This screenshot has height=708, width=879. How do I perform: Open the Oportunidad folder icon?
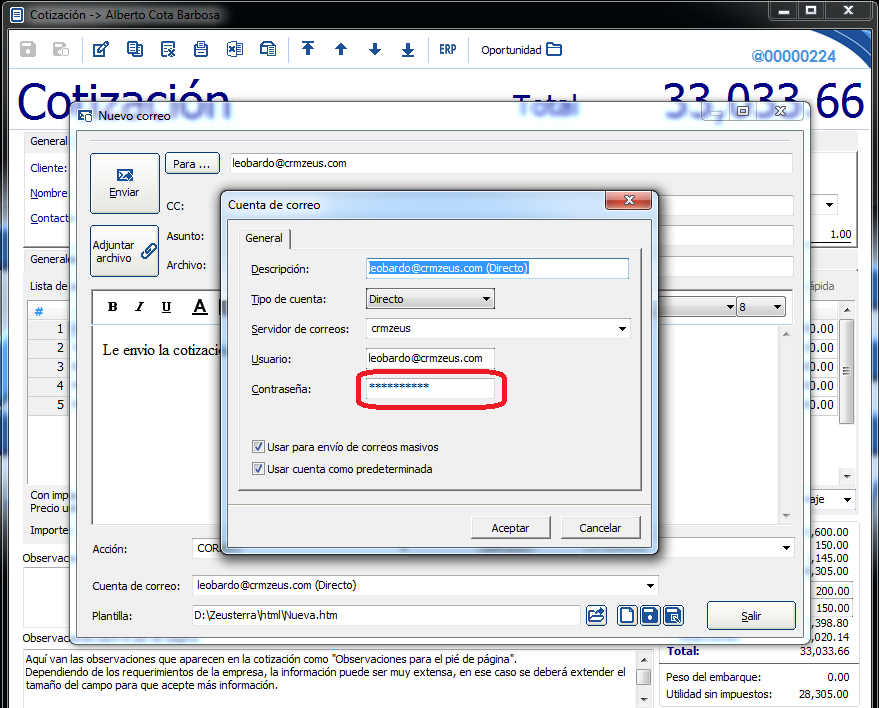[x=554, y=50]
